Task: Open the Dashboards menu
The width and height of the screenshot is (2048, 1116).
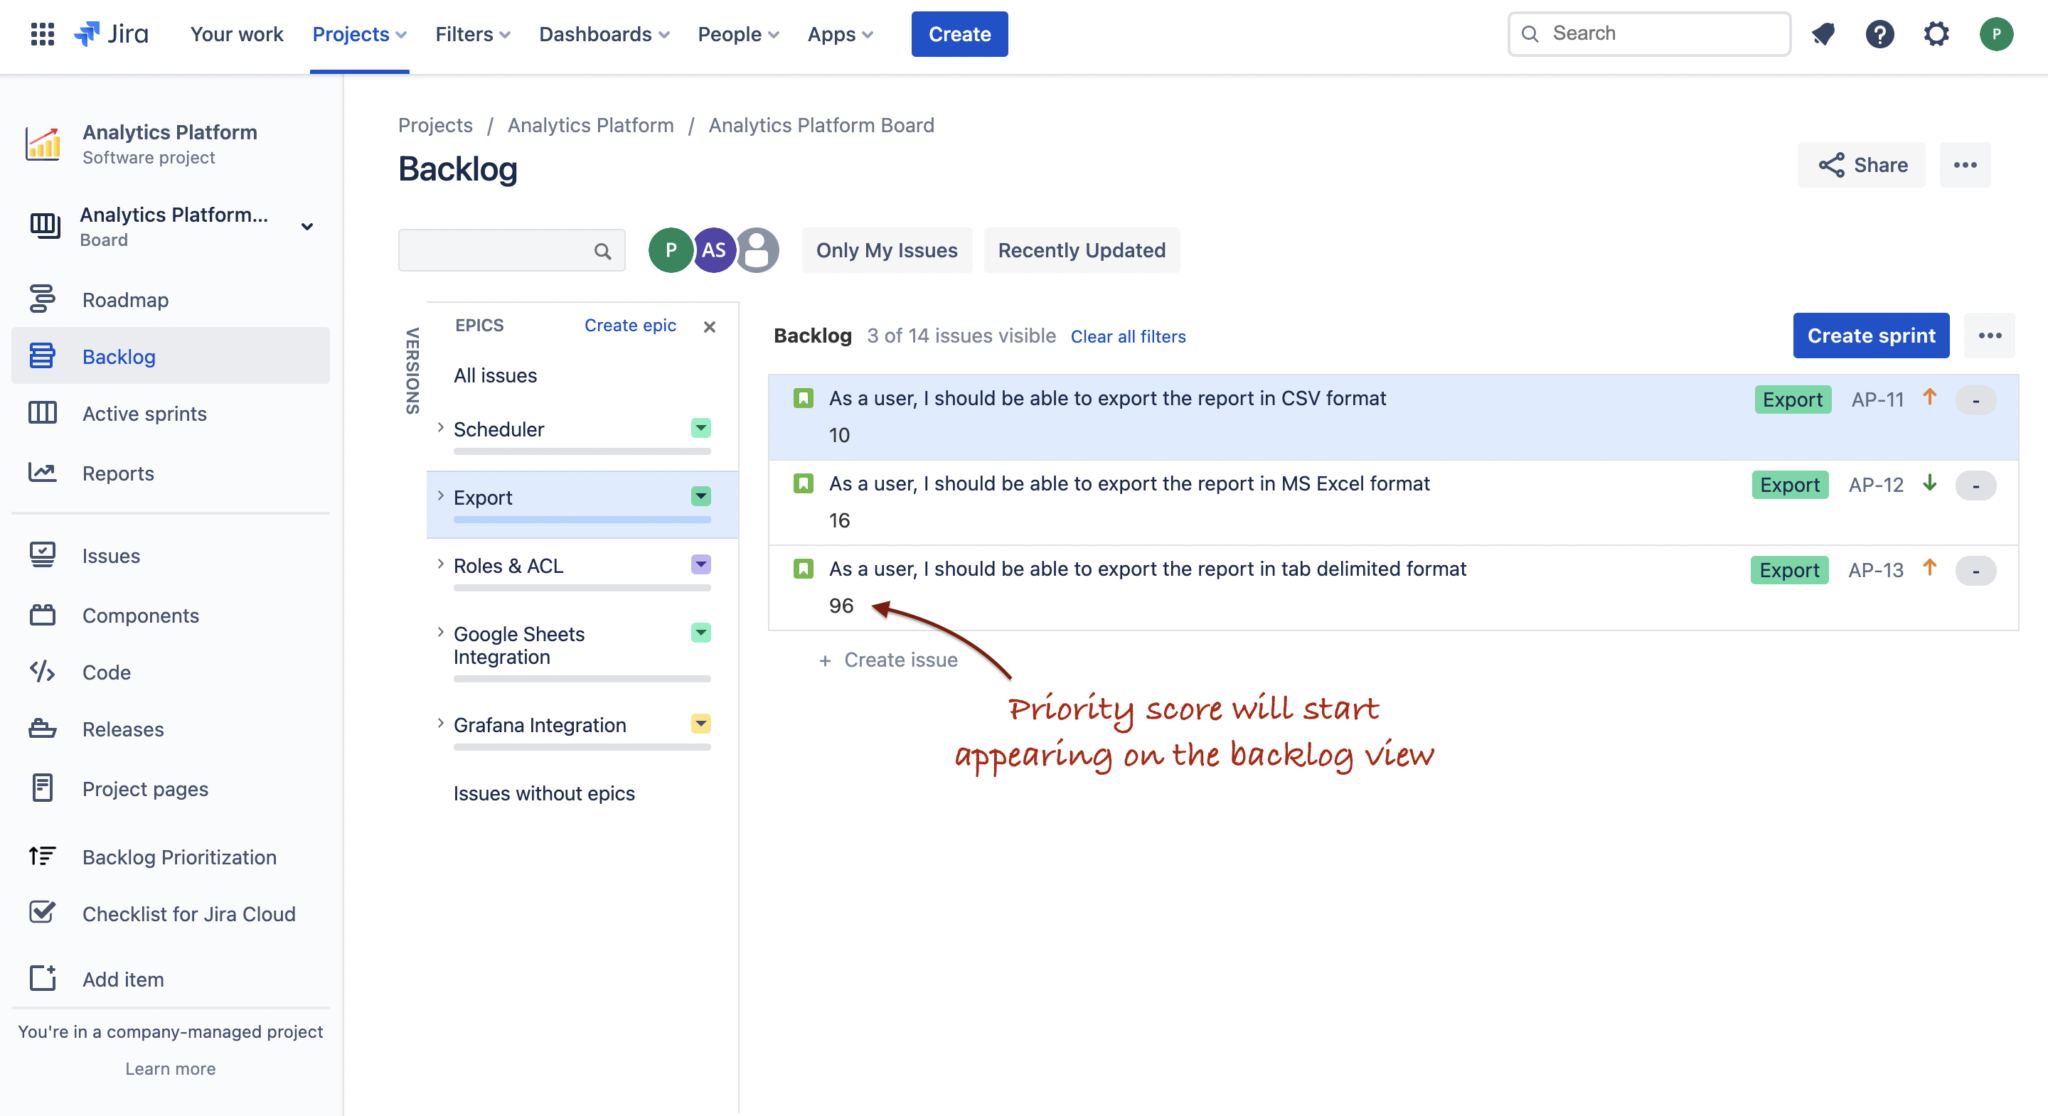Action: tap(604, 34)
